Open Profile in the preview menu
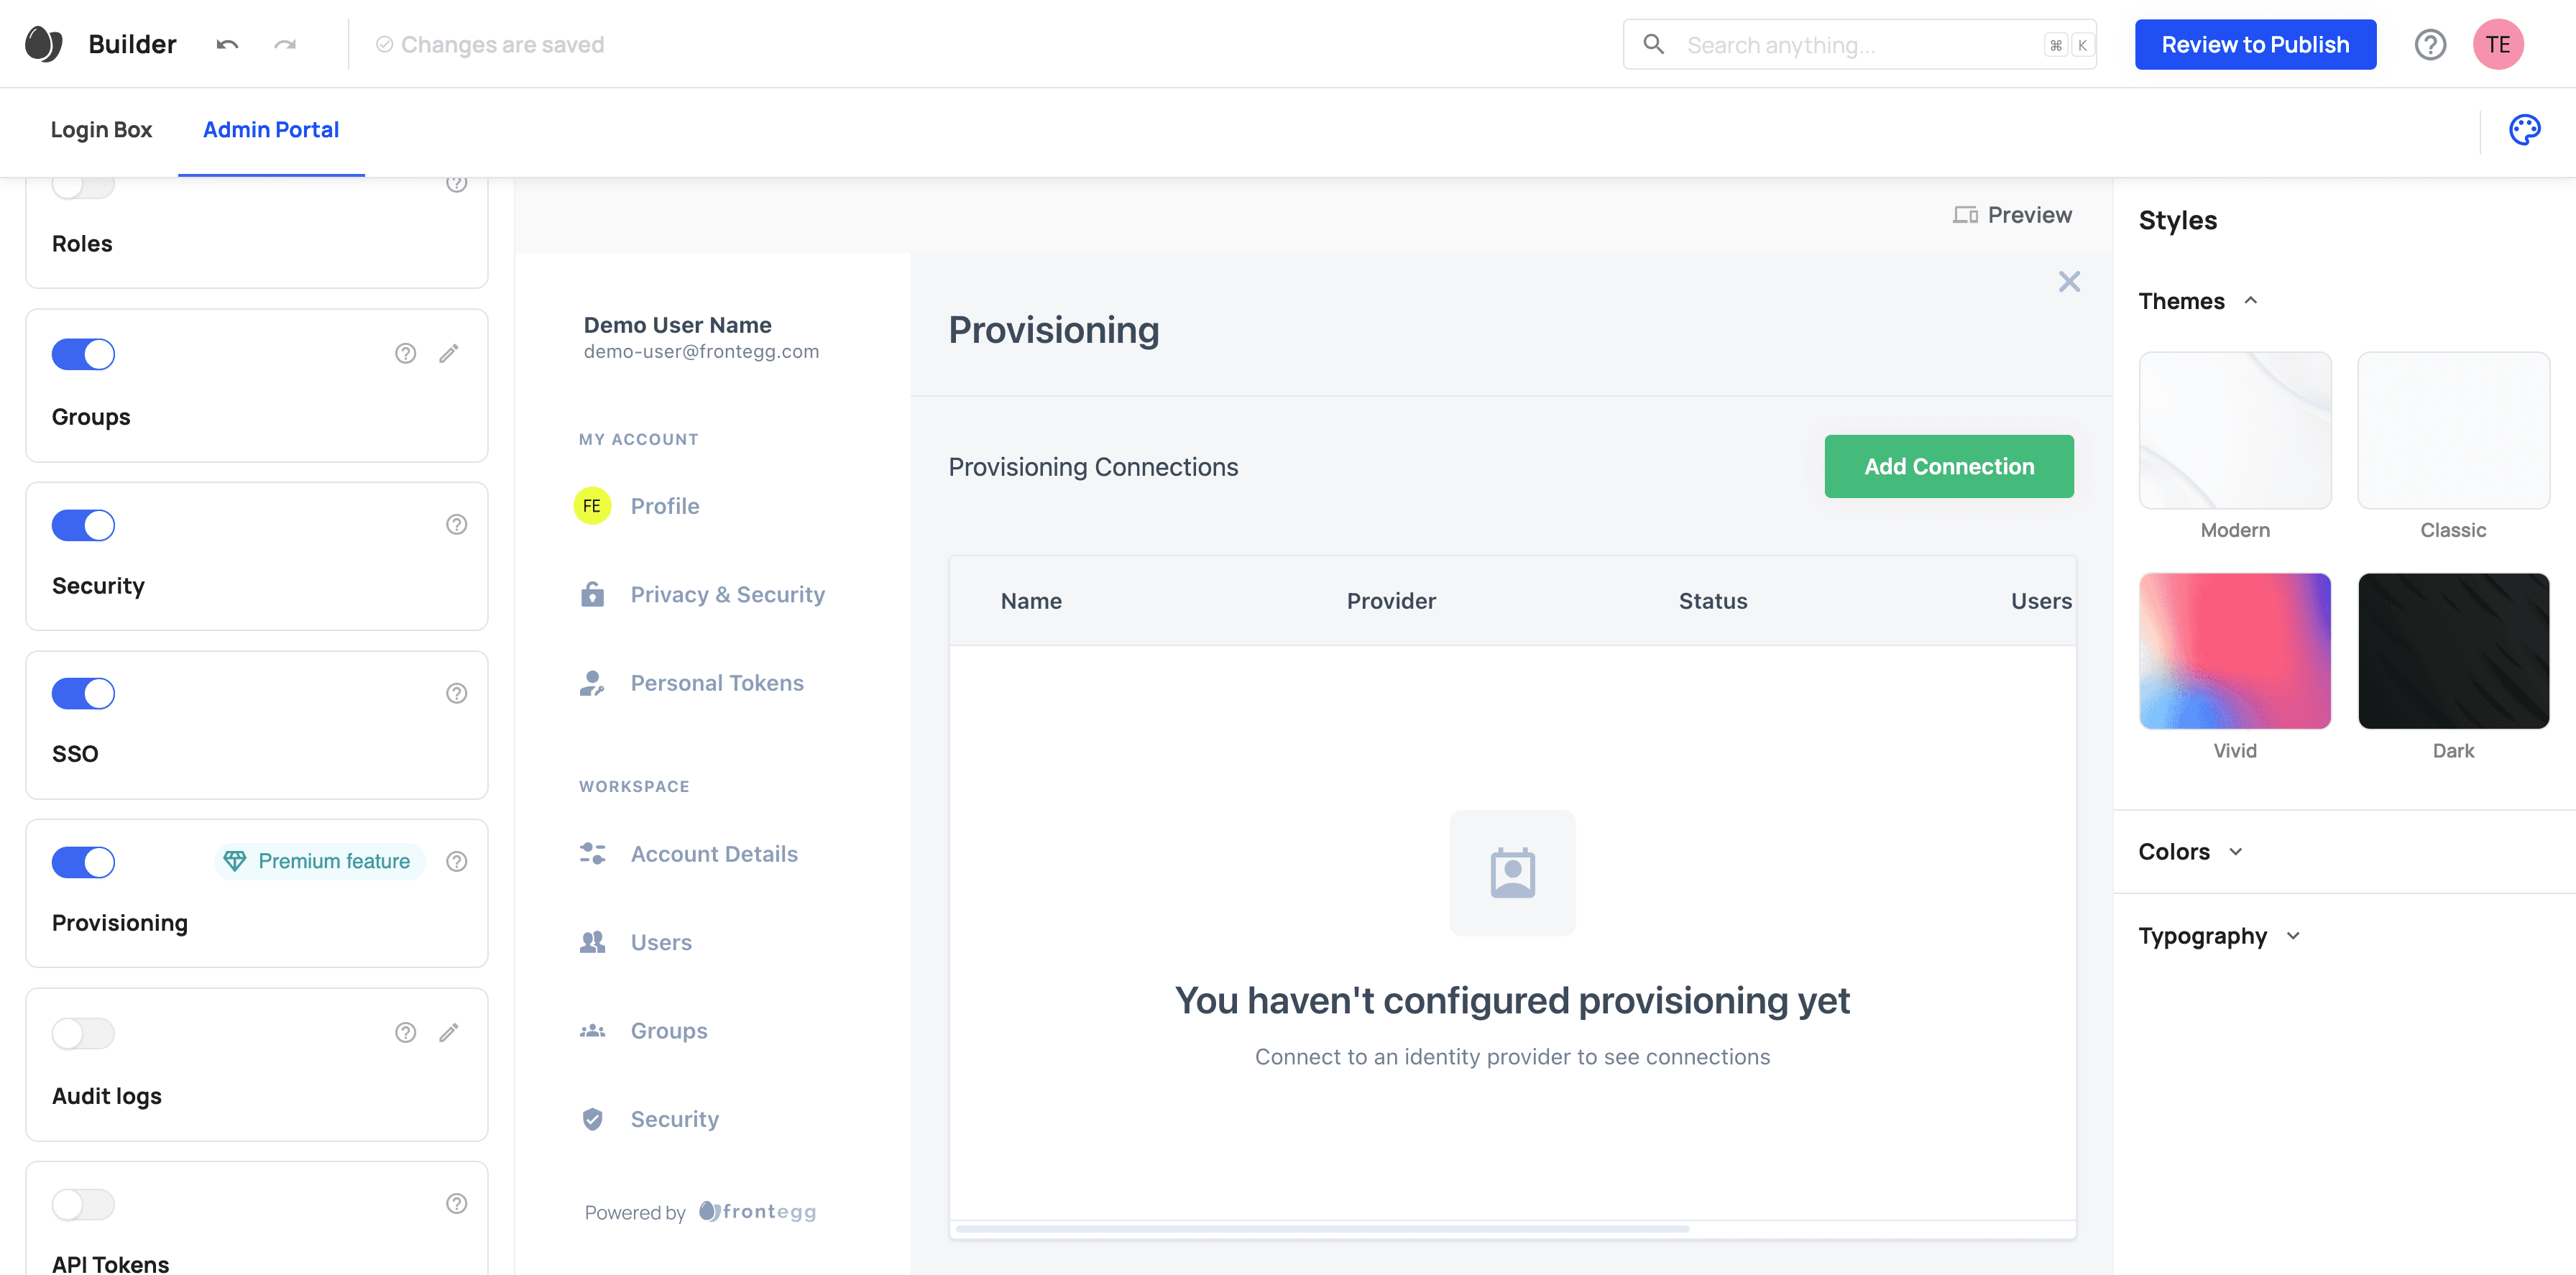 point(665,506)
